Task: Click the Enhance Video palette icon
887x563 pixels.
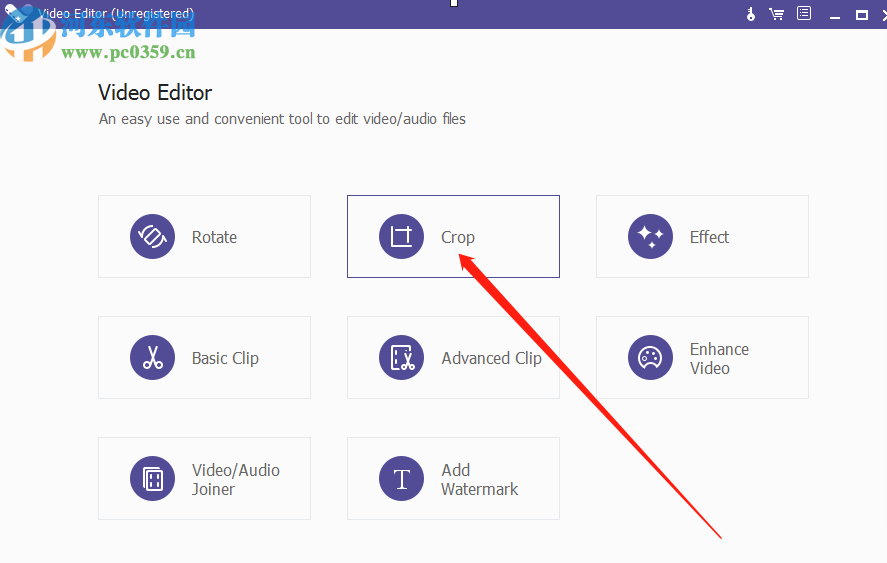Action: pos(650,358)
